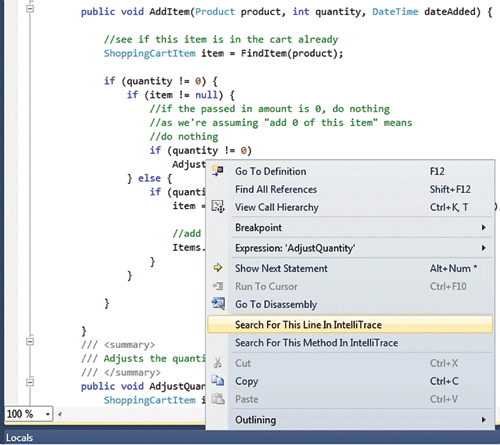The width and height of the screenshot is (500, 445).
Task: Open View Call Hierarchy
Action: pos(350,207)
